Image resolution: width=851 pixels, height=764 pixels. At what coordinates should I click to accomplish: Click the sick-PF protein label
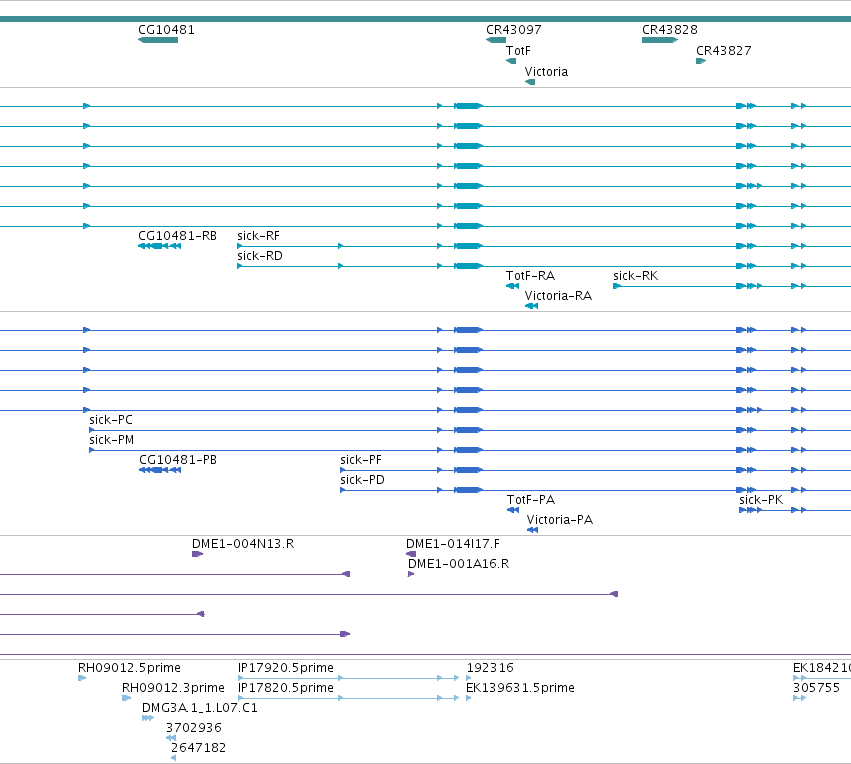[360, 460]
